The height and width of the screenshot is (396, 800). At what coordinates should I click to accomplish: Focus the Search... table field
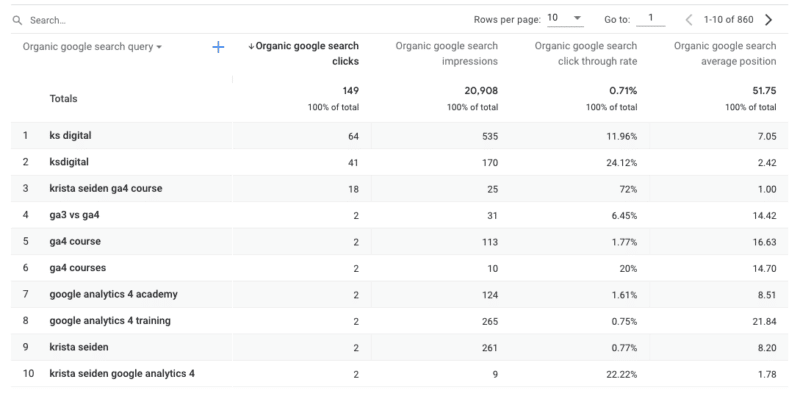(x=48, y=20)
